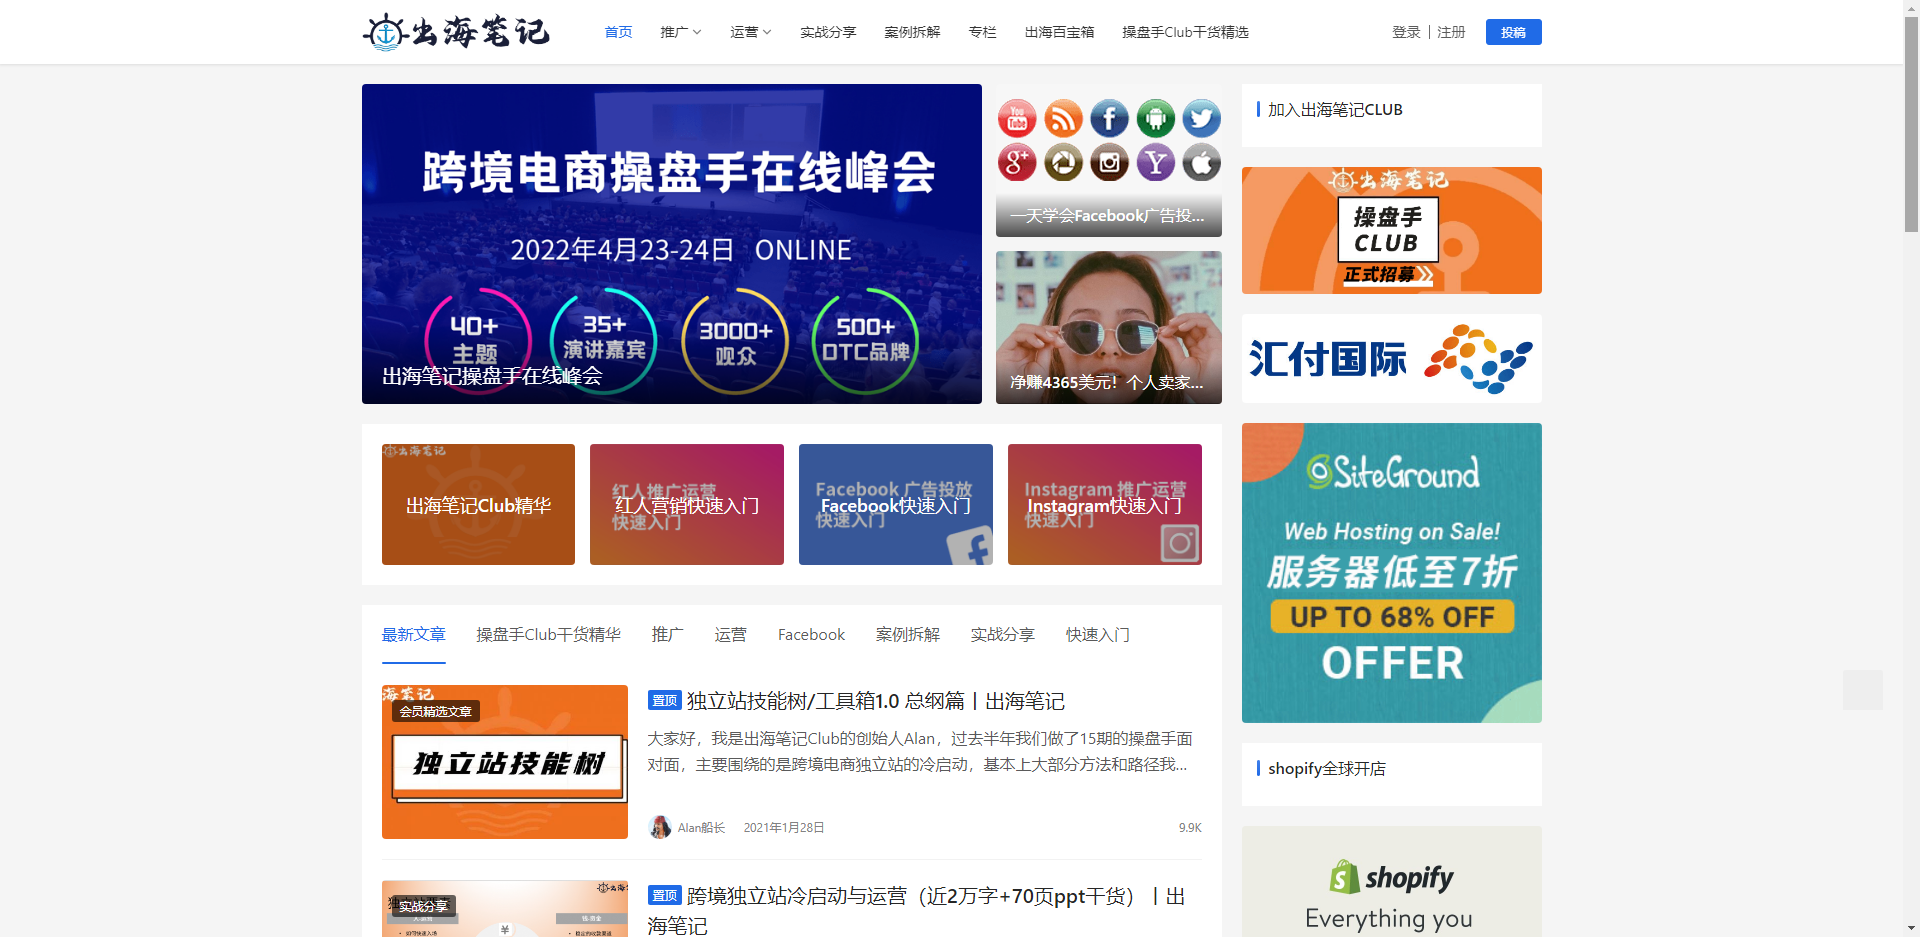This screenshot has height=937, width=1920.
Task: Click the 加入出海笔记CLUB sidebar heading
Action: pos(1335,110)
